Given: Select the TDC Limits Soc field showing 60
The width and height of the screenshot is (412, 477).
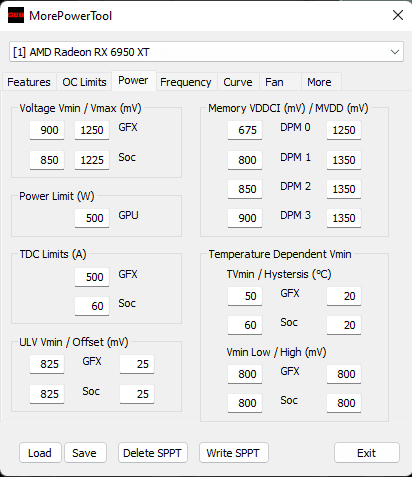Looking at the screenshot, I should click(x=92, y=306).
